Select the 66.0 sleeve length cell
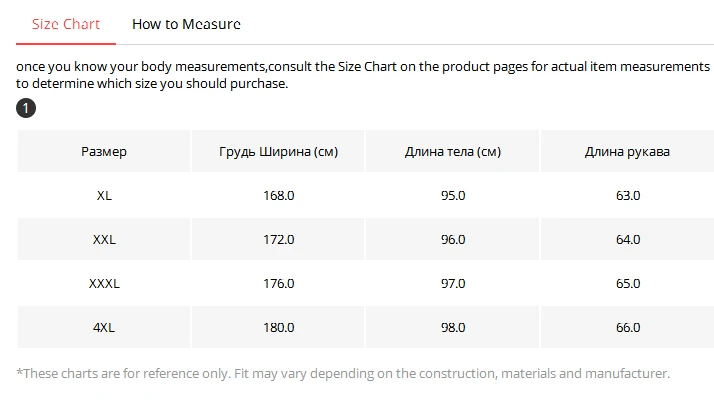Screen dimensions: 714x413 click(627, 327)
